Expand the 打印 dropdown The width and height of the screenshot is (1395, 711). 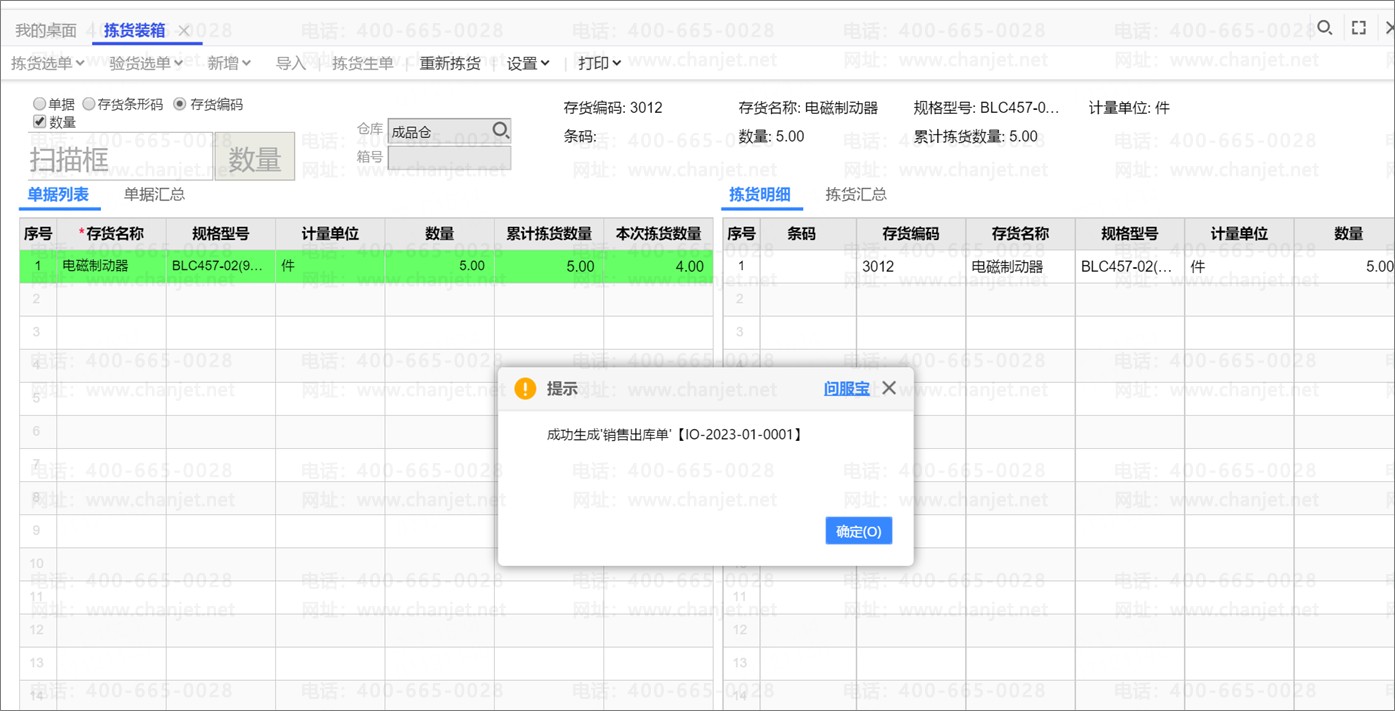(599, 63)
